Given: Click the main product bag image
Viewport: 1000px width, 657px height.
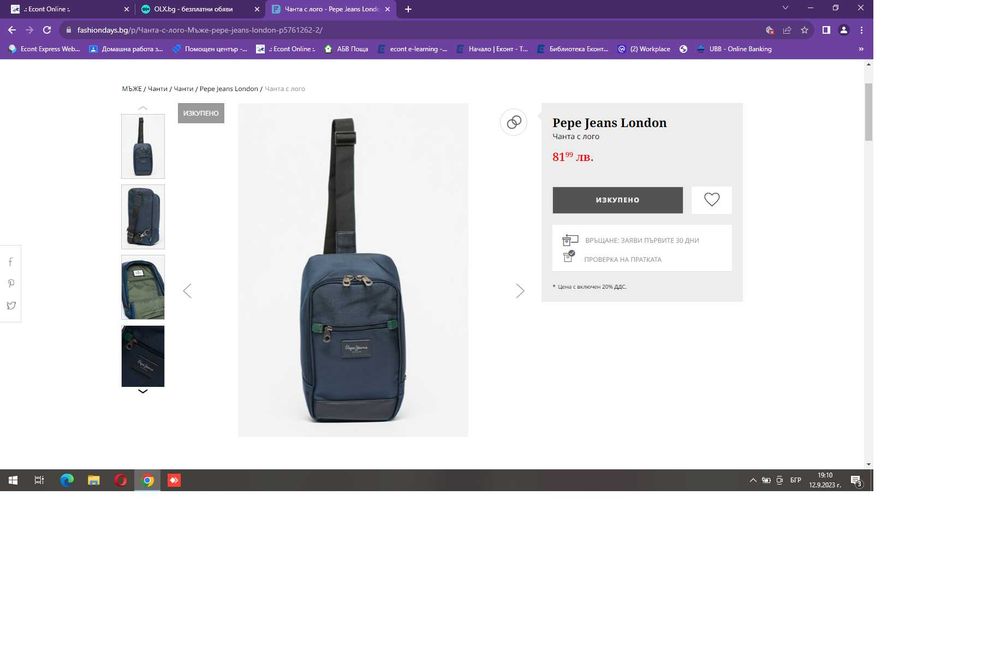Looking at the screenshot, I should pyautogui.click(x=353, y=270).
